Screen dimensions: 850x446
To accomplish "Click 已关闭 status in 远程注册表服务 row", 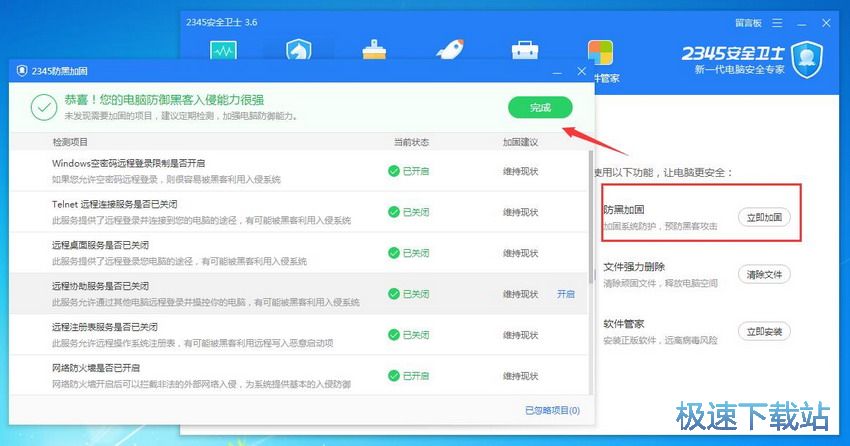I will click(416, 335).
